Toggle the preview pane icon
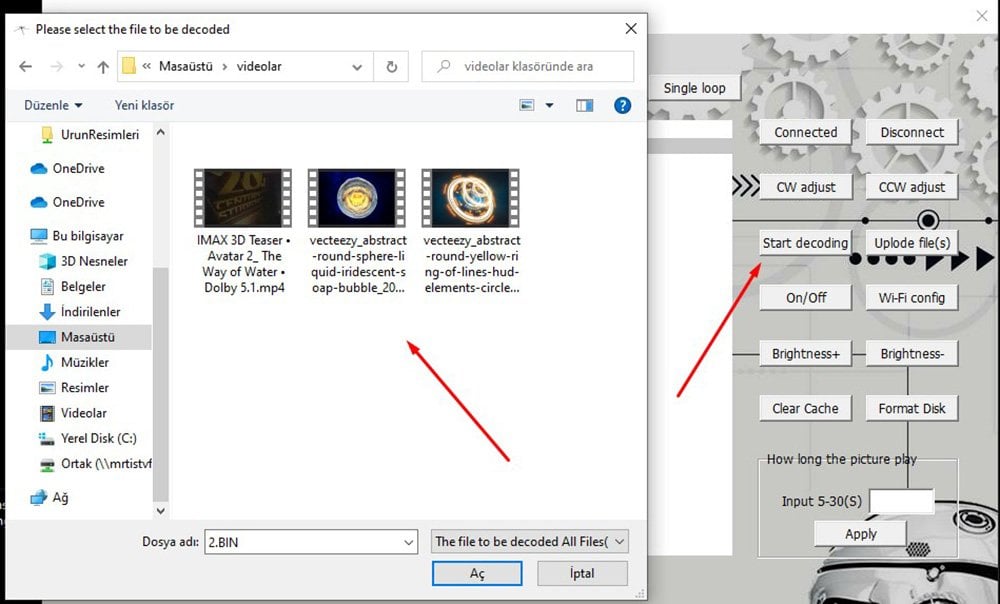This screenshot has width=1000, height=604. pos(585,105)
